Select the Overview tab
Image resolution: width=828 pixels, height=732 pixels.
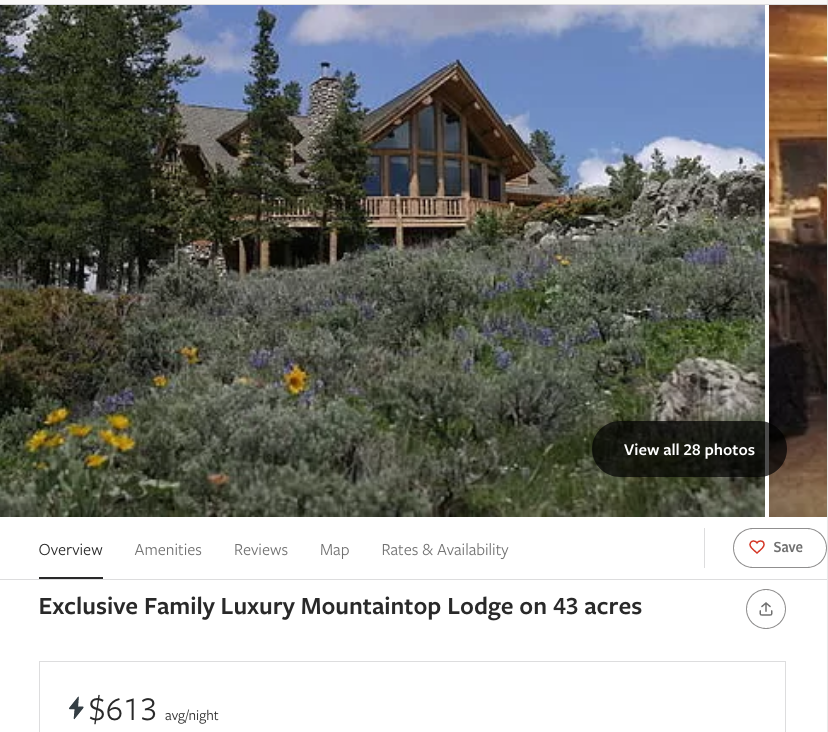tap(70, 550)
